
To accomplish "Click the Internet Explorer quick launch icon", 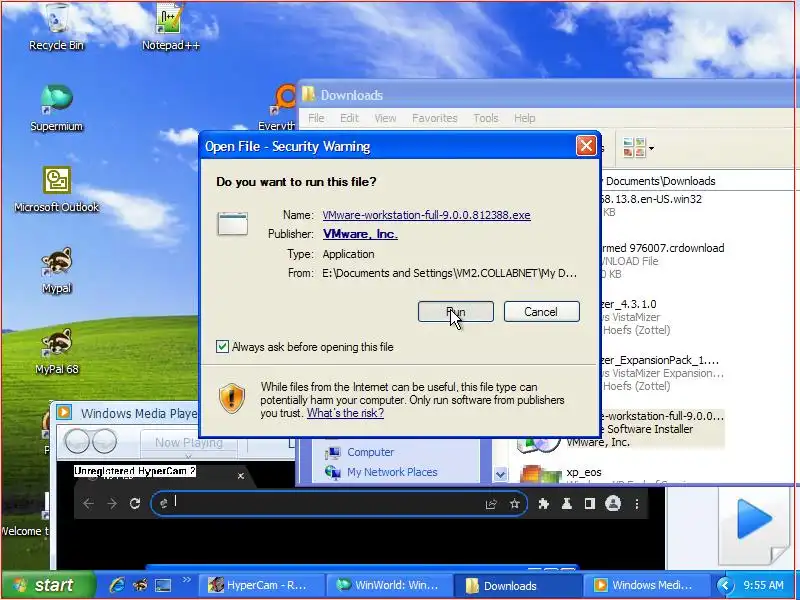I will [117, 585].
